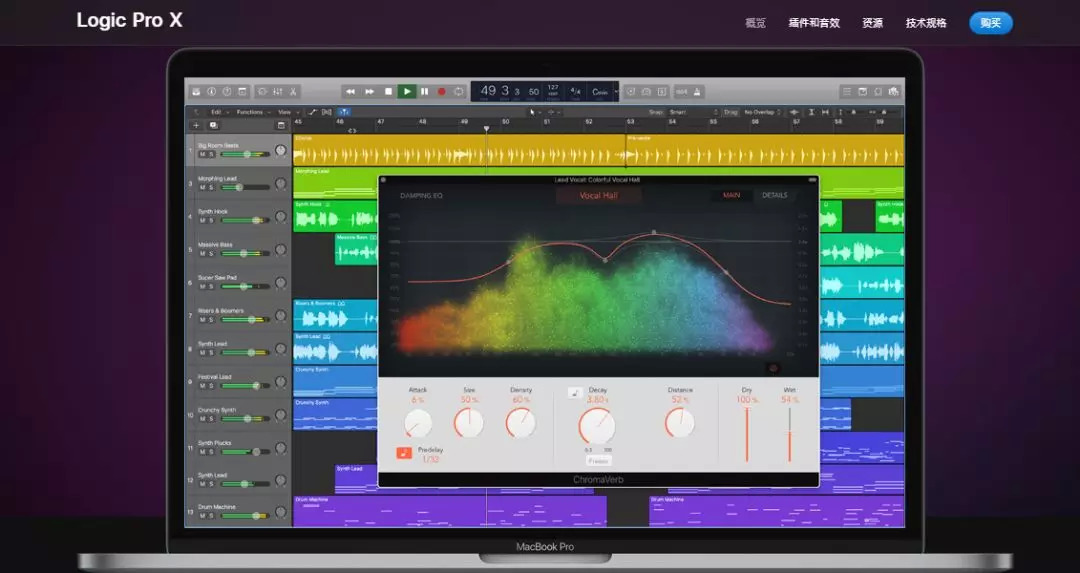1080x573 pixels.
Task: Solo the Morphing Lead track
Action: [211, 188]
